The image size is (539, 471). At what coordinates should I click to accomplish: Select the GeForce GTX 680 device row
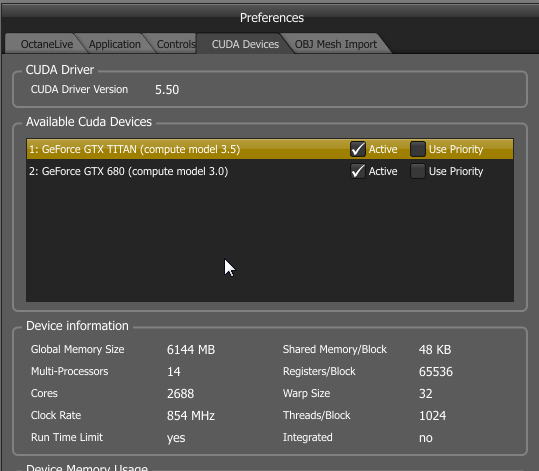tap(270, 171)
